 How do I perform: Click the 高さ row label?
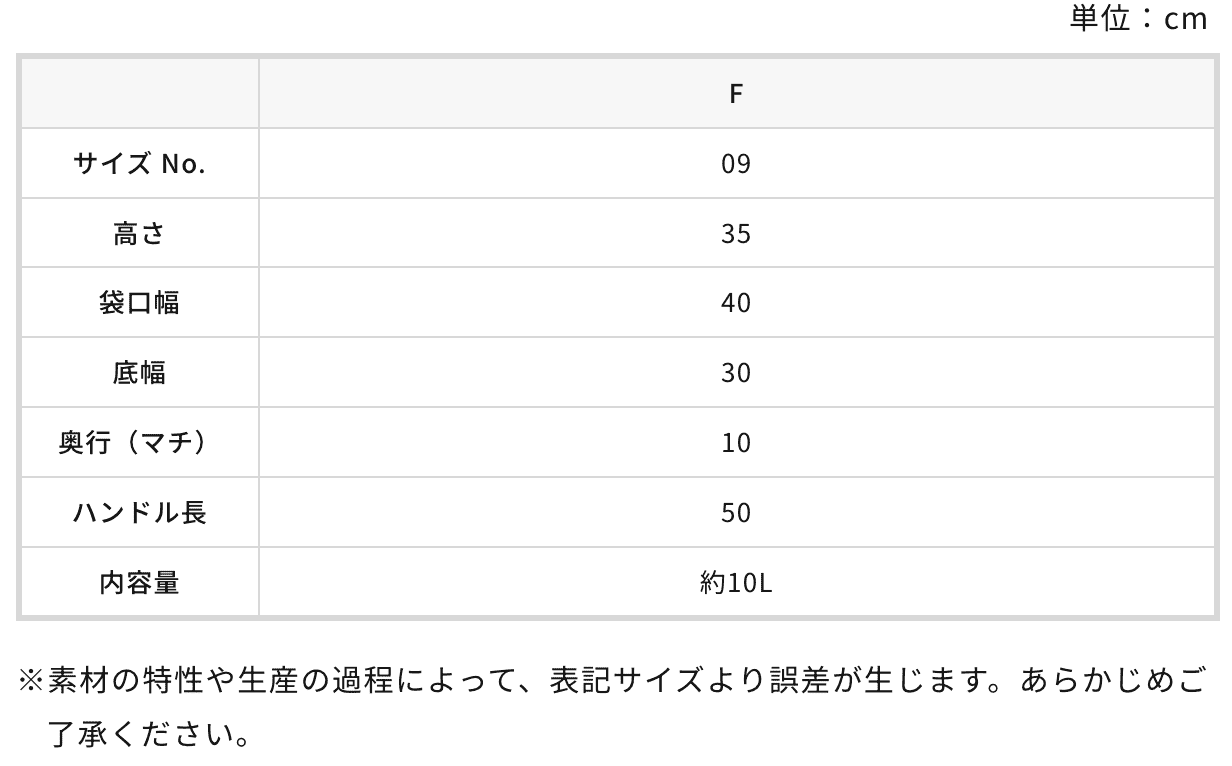pos(139,234)
